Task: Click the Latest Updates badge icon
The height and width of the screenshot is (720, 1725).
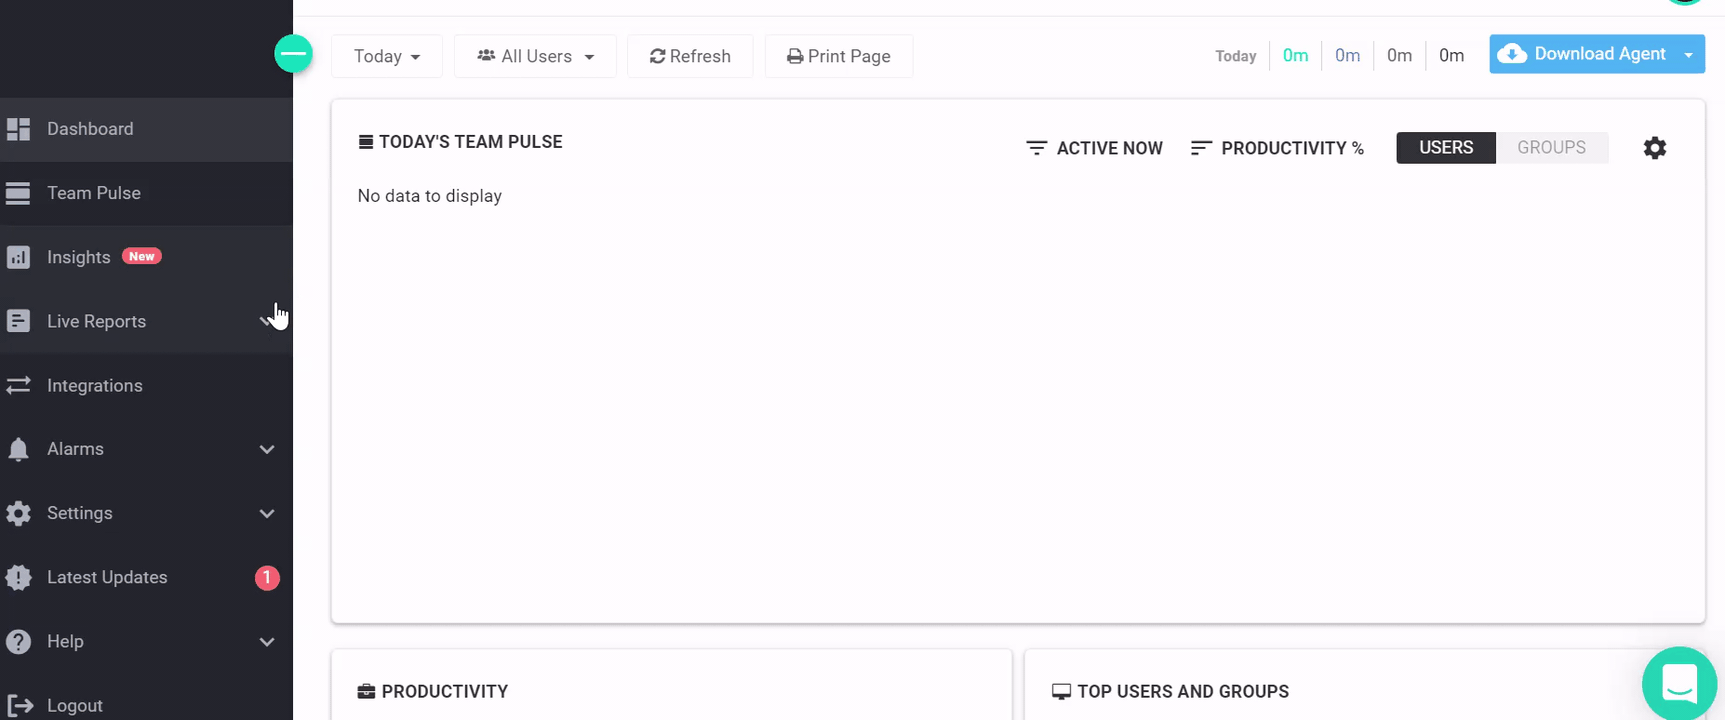Action: tap(18, 577)
